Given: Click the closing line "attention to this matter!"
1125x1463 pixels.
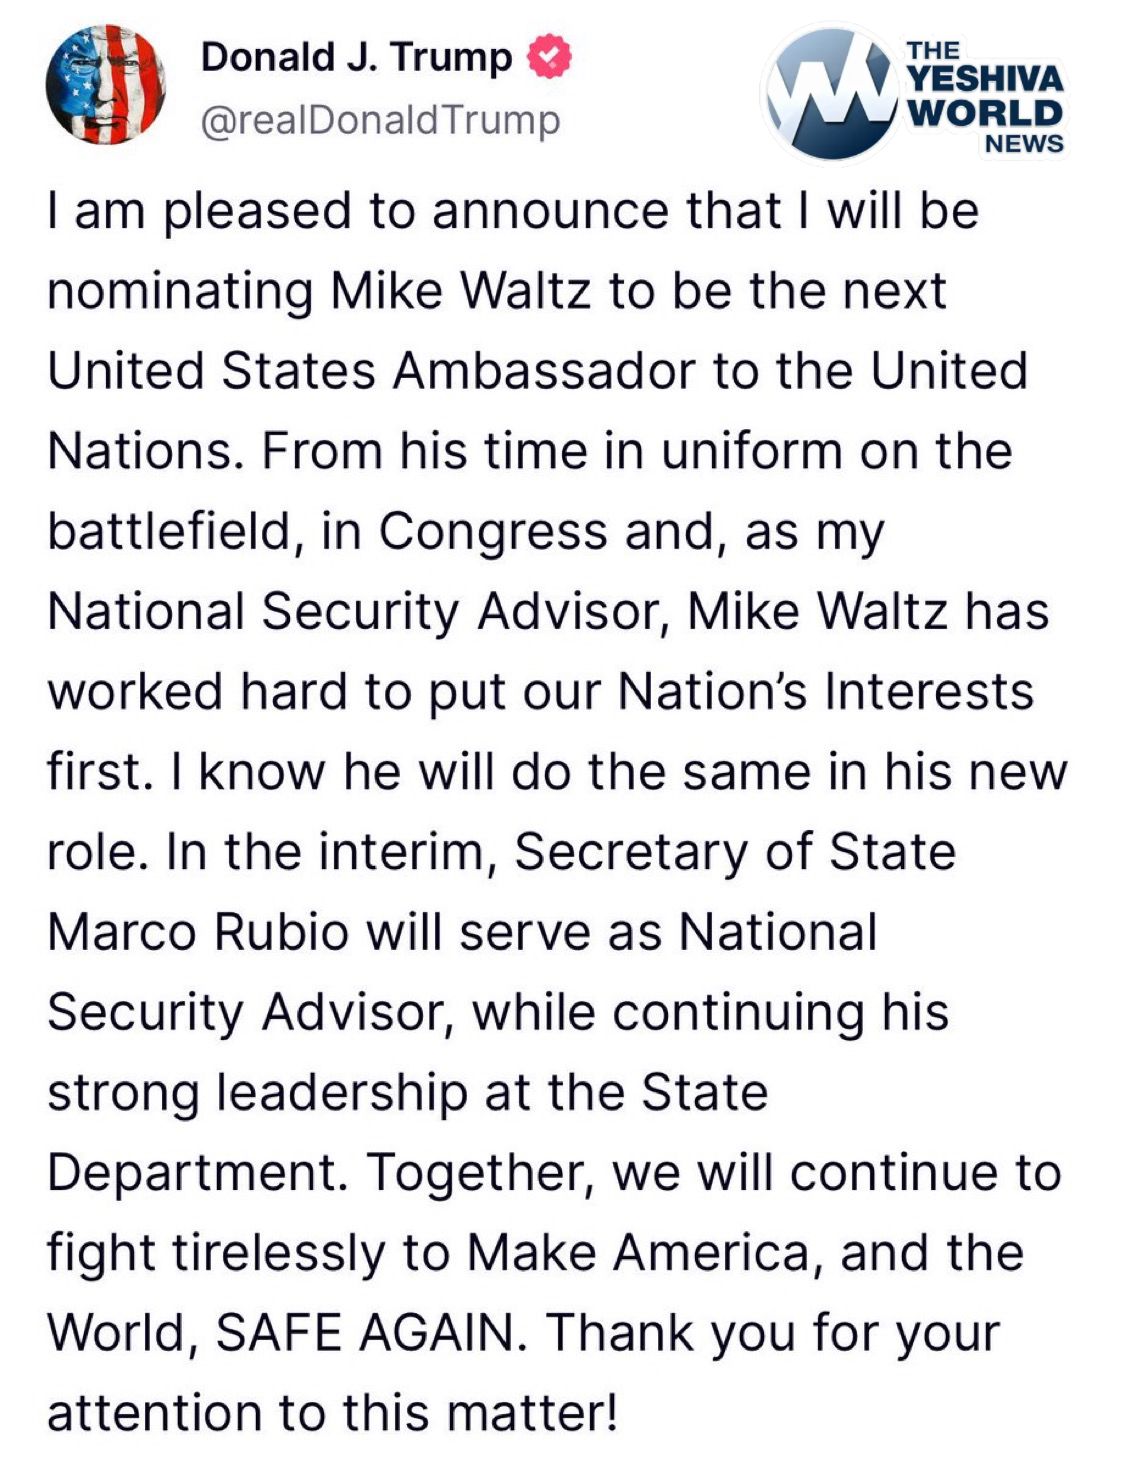Looking at the screenshot, I should click(x=332, y=1413).
